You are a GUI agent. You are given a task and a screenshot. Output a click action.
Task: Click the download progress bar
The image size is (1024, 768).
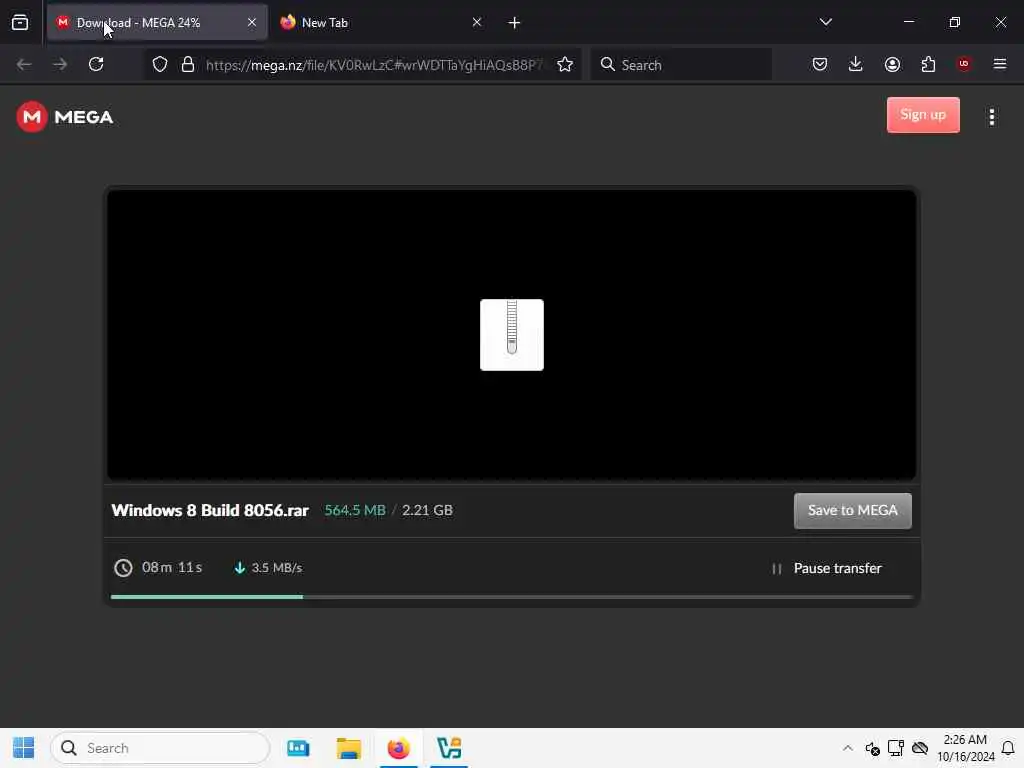511,596
